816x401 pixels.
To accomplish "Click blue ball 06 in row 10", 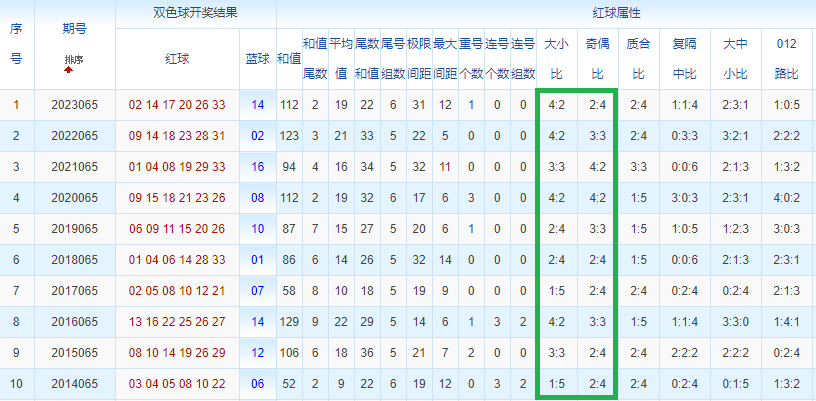I will [x=258, y=384].
